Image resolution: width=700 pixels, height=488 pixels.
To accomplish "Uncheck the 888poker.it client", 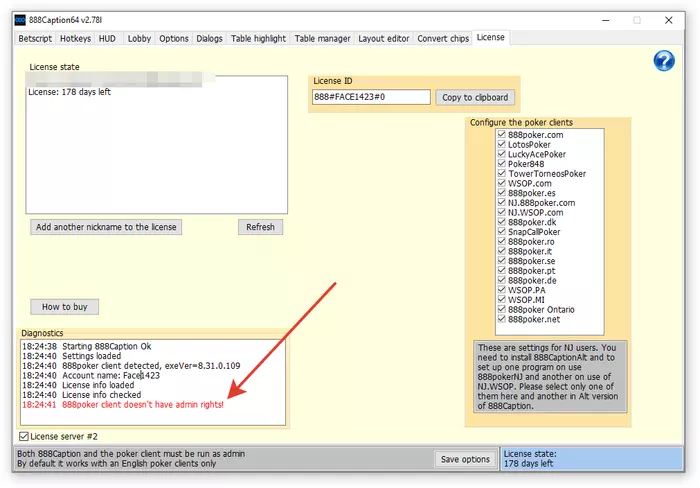I will click(501, 251).
